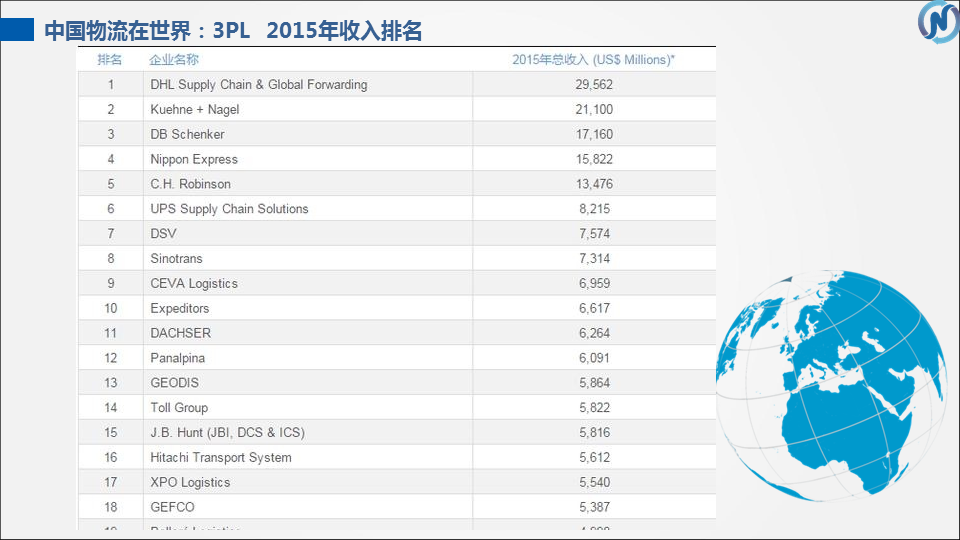Click revenue value '7,314'
Screen dimensions: 960x540
pyautogui.click(x=594, y=258)
